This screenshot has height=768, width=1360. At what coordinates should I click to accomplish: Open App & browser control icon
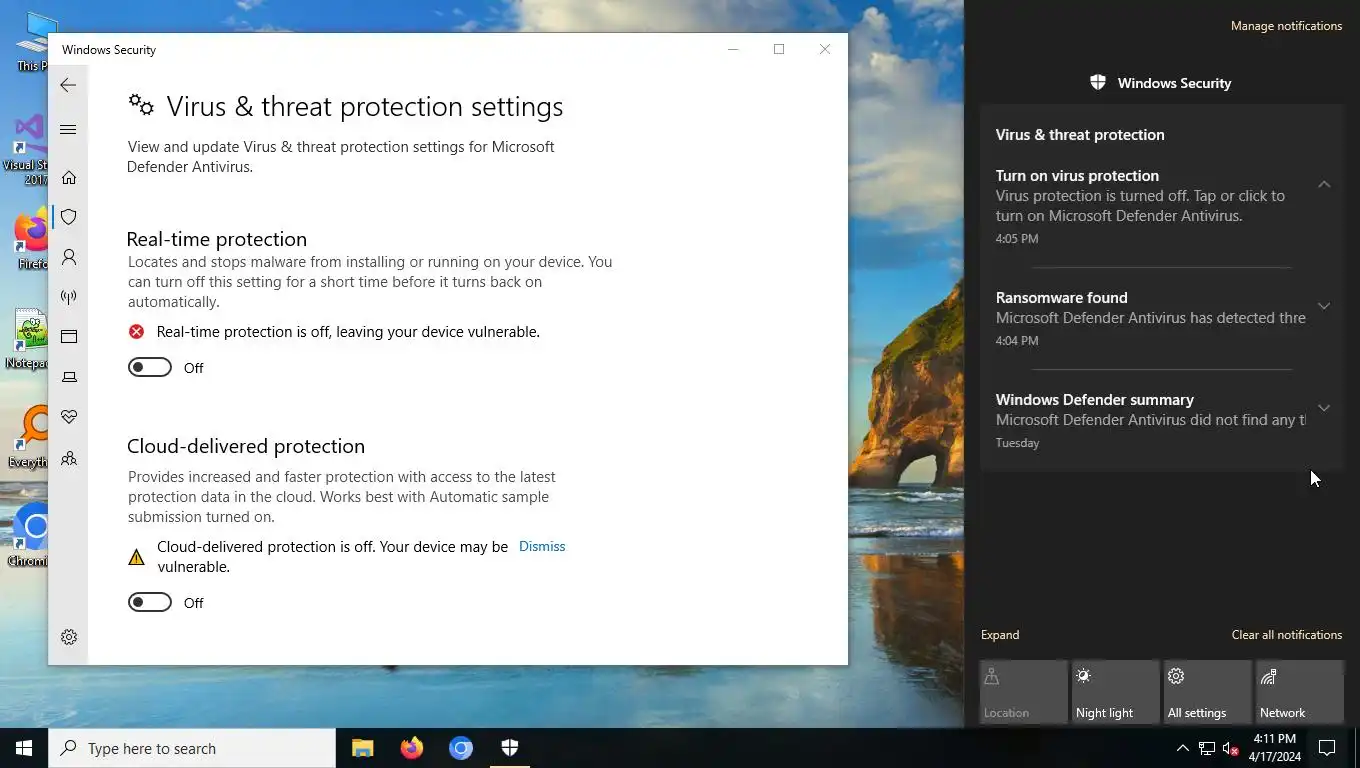(69, 337)
